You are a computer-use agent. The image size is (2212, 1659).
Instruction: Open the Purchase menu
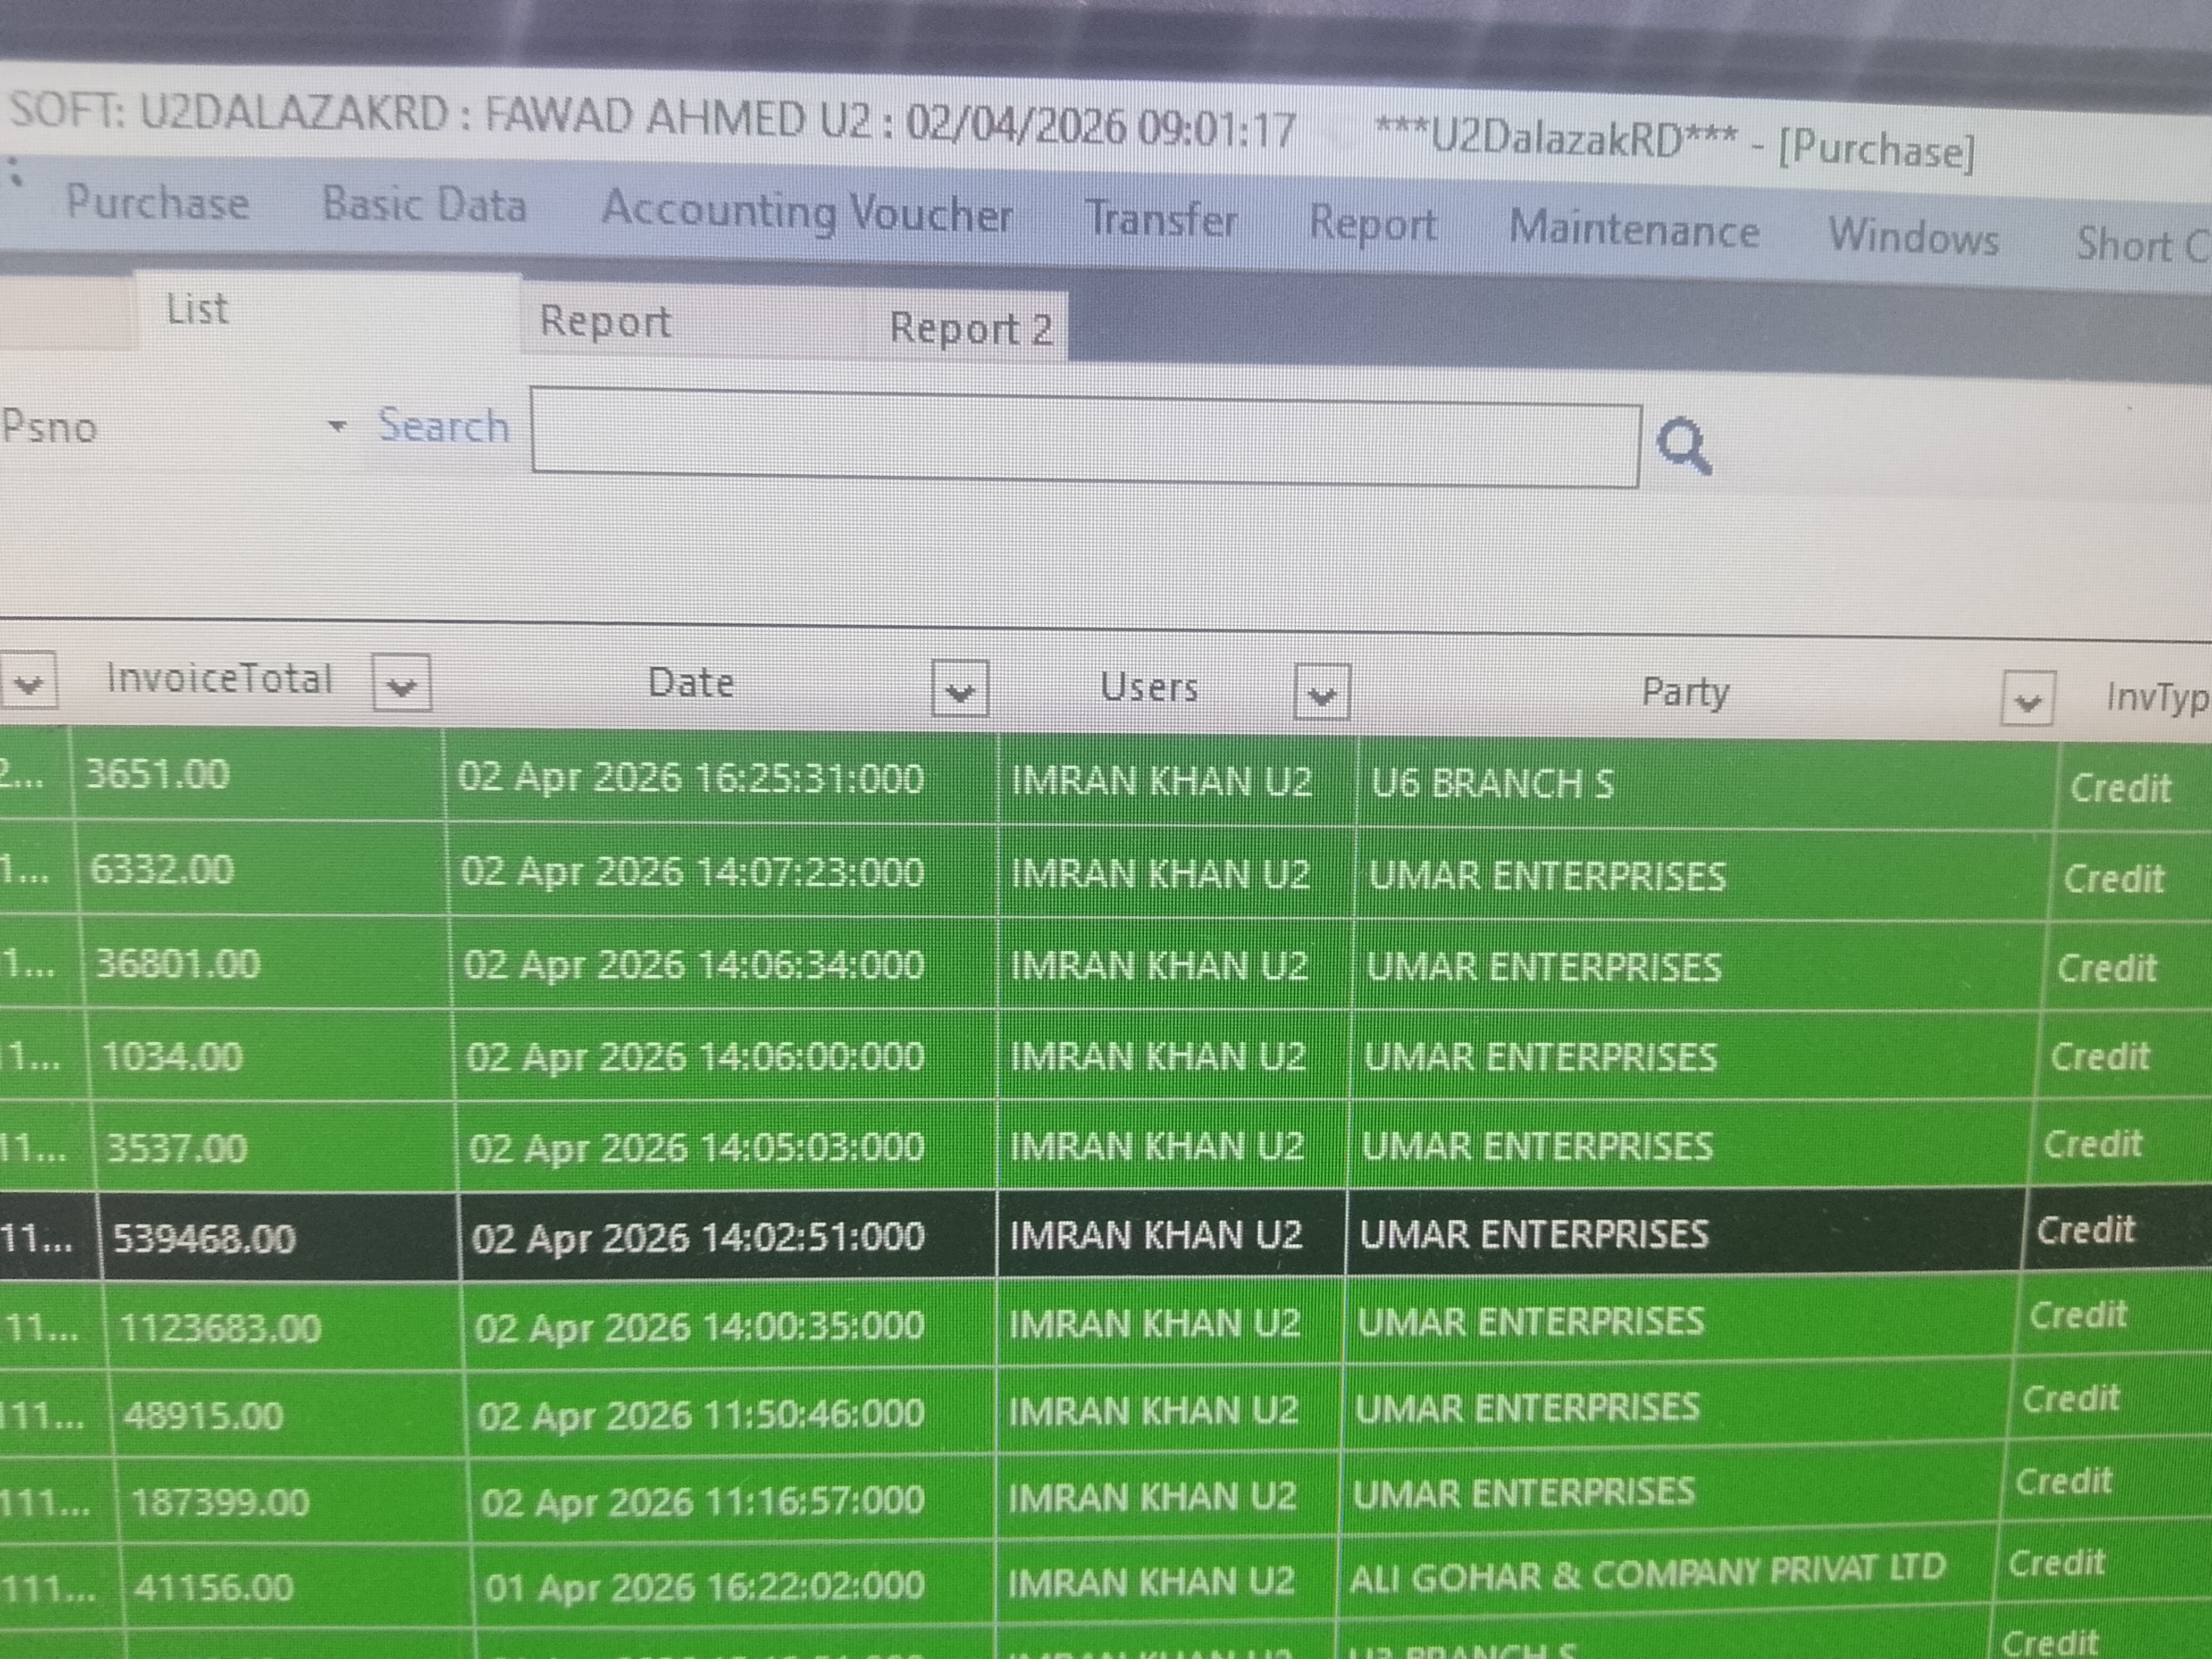tap(157, 202)
